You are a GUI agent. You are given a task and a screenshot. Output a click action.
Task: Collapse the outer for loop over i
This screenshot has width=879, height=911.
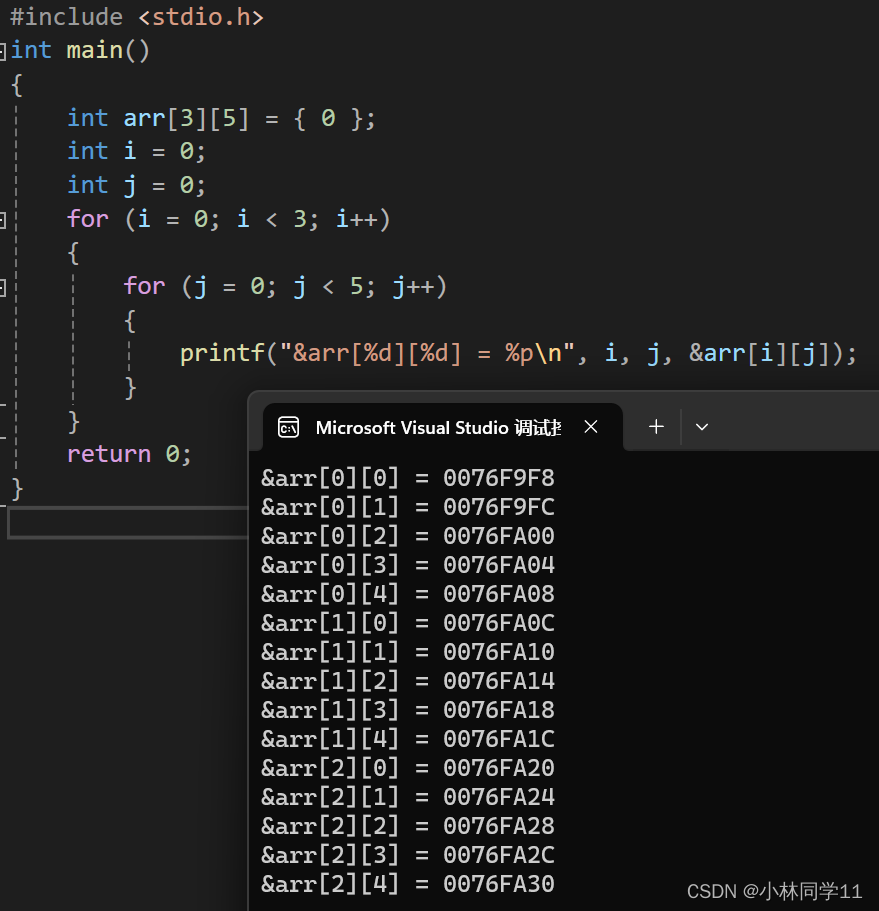tap(2, 220)
